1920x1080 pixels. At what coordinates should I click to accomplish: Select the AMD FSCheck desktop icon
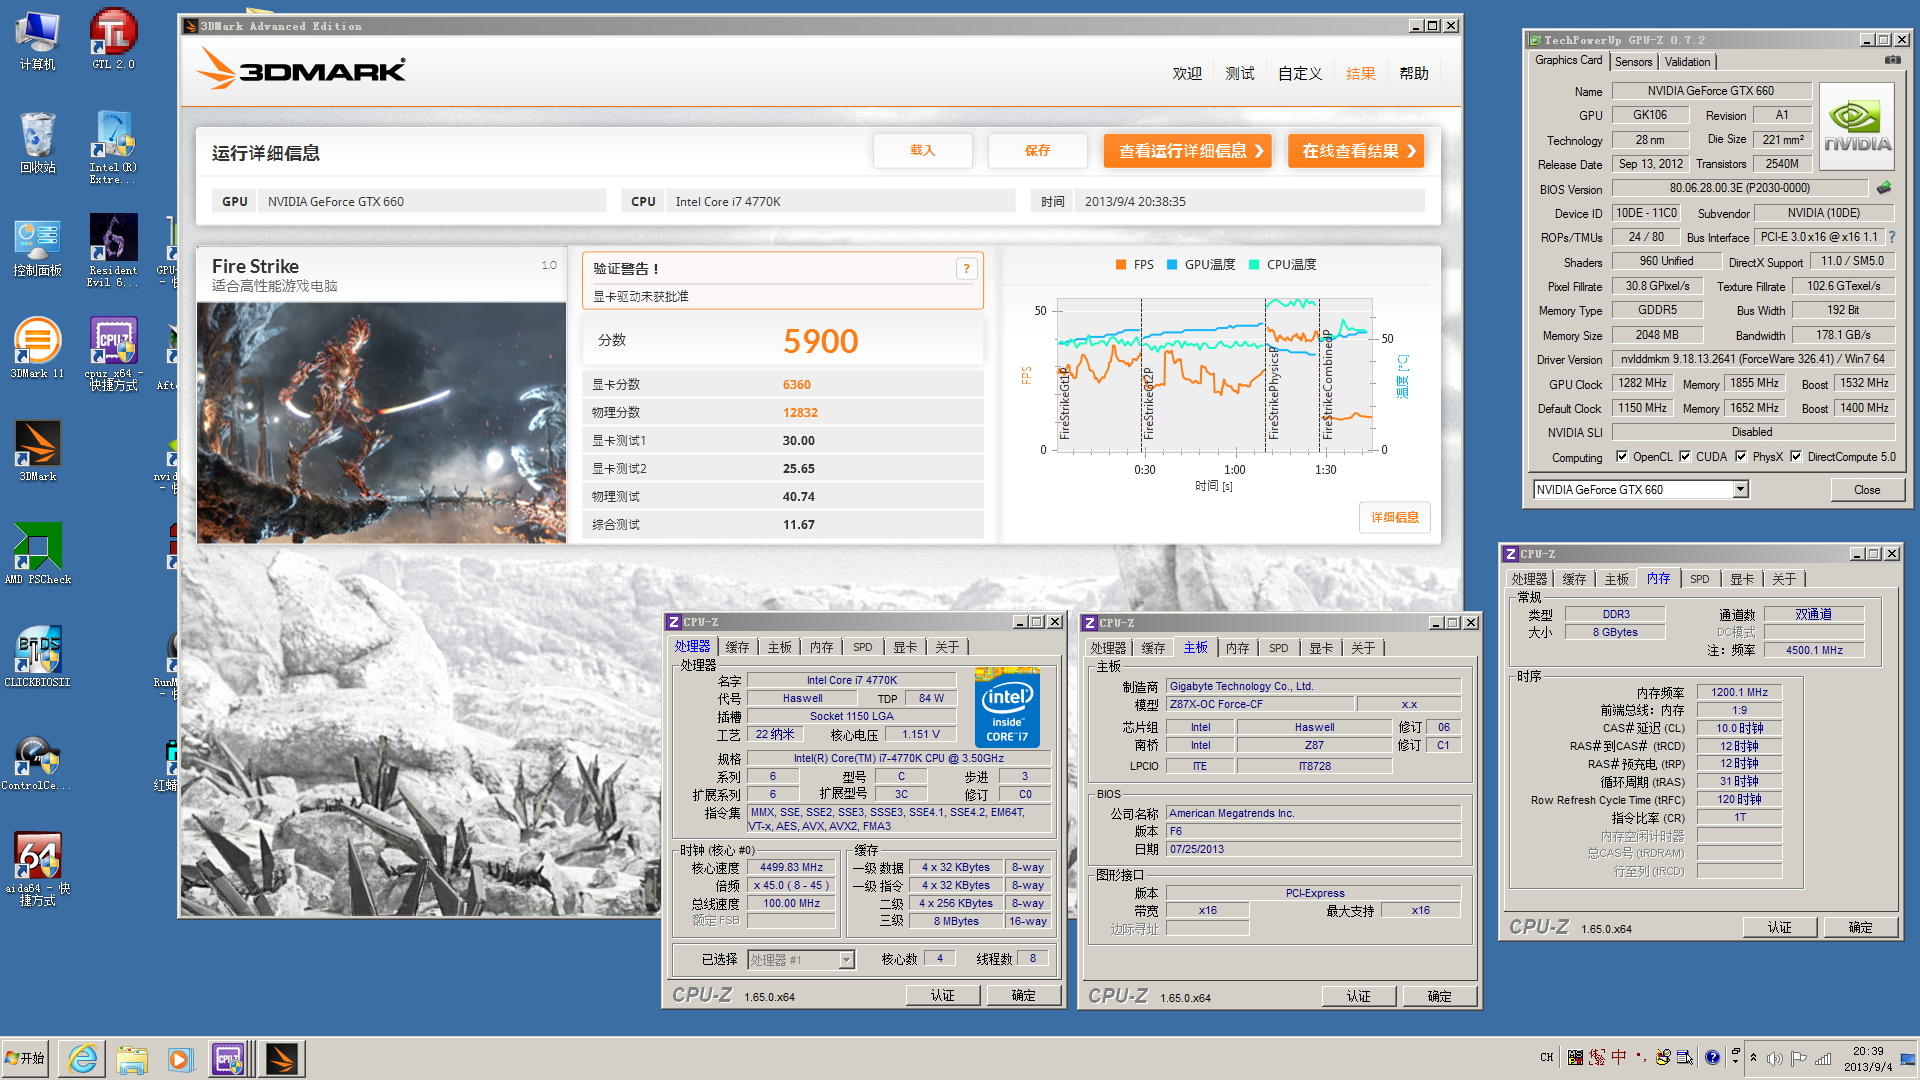[x=38, y=554]
